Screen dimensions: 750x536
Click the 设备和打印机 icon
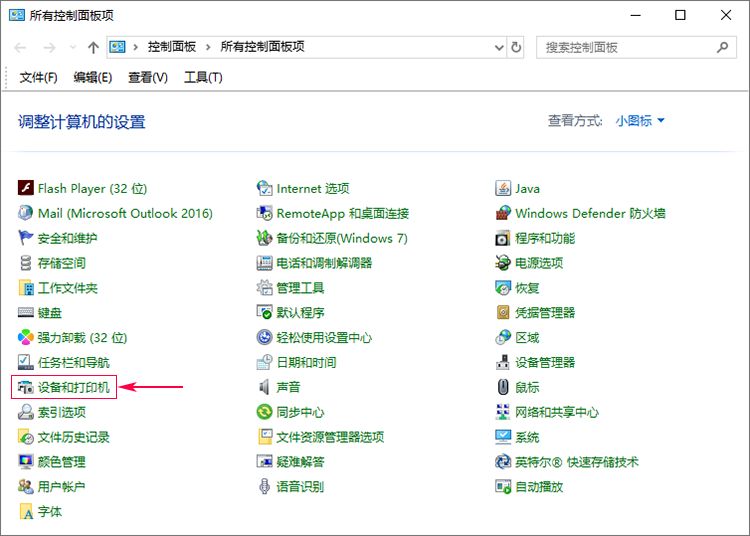tap(25, 387)
